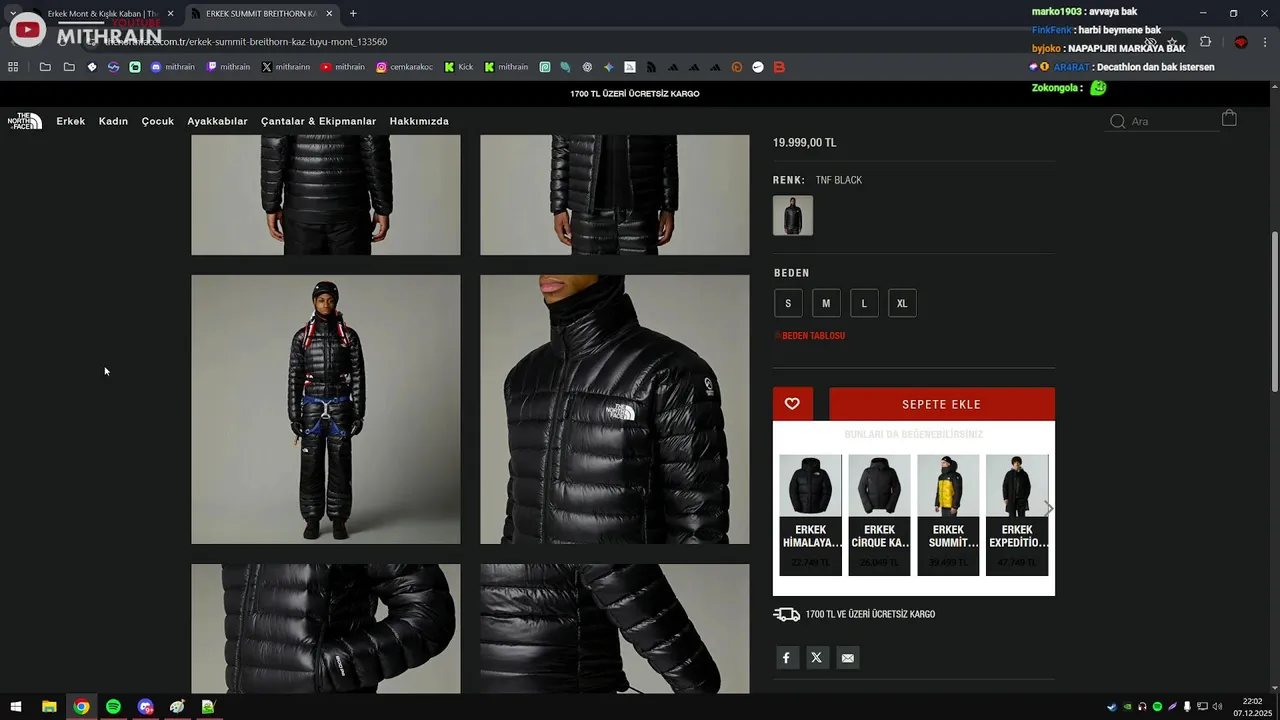Close the ERKEK SUMMIT BREITHORN tab
Image resolution: width=1280 pixels, height=720 pixels.
tap(328, 13)
